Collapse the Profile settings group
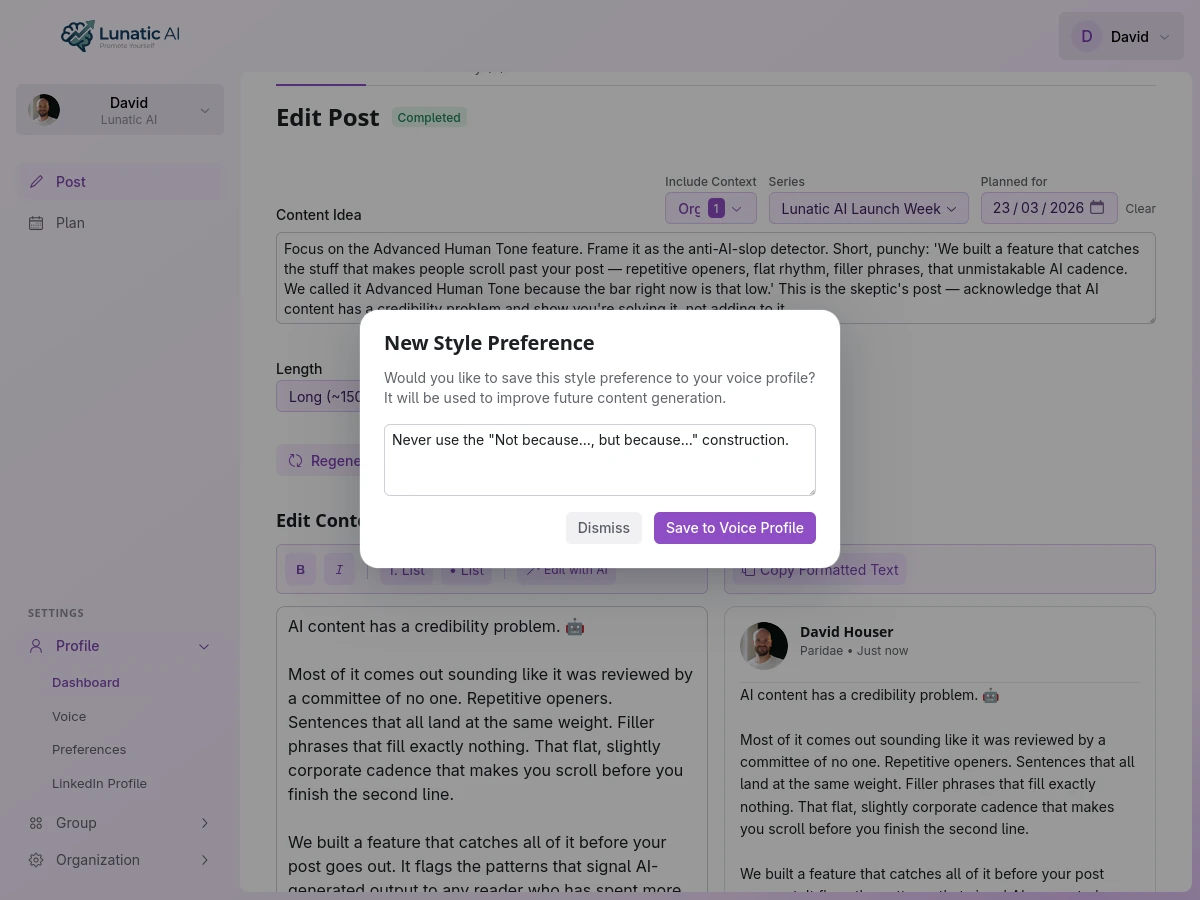Viewport: 1200px width, 900px height. coord(120,646)
